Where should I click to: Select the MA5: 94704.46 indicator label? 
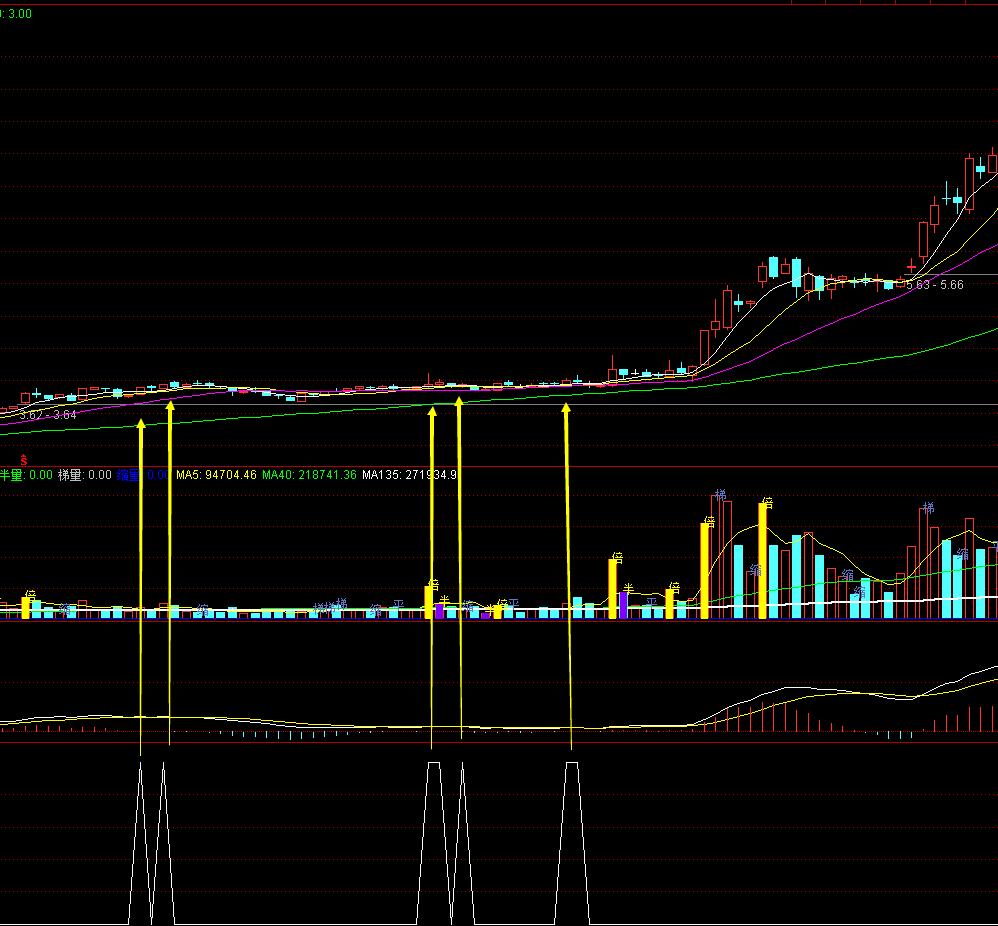coord(216,475)
